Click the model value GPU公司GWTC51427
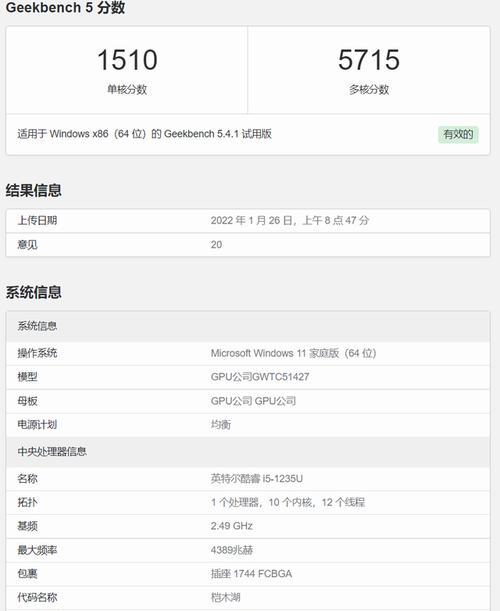500x611 pixels. click(x=260, y=377)
